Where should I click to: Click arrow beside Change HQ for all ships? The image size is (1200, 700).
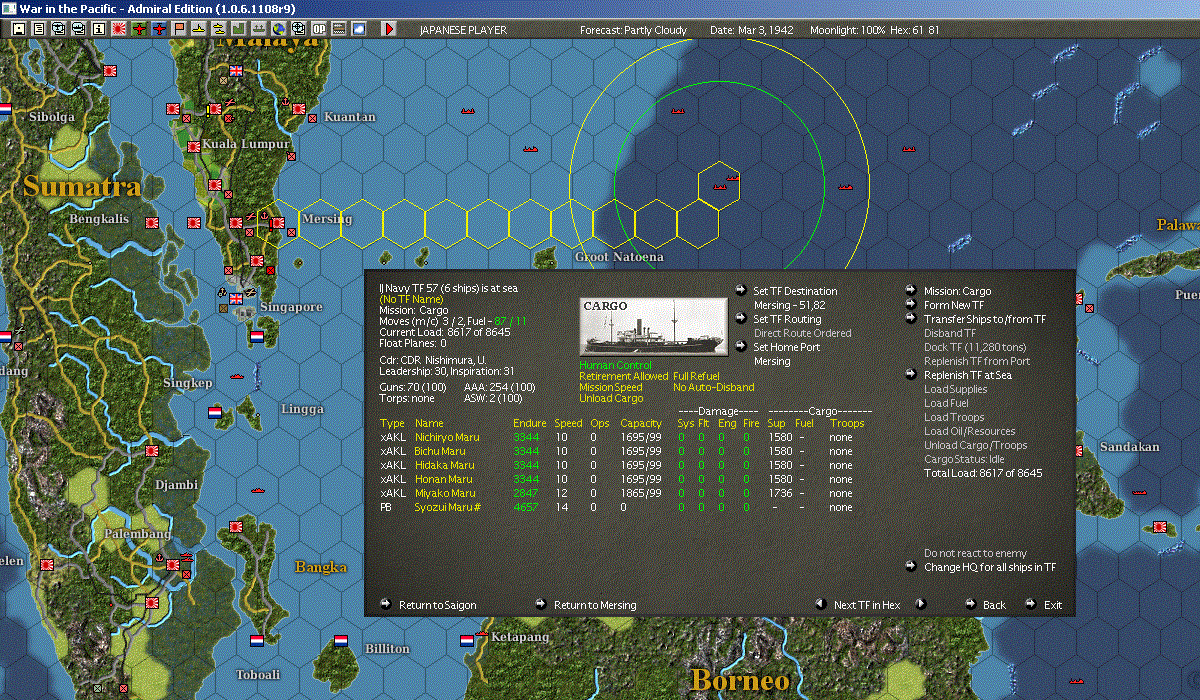(911, 567)
